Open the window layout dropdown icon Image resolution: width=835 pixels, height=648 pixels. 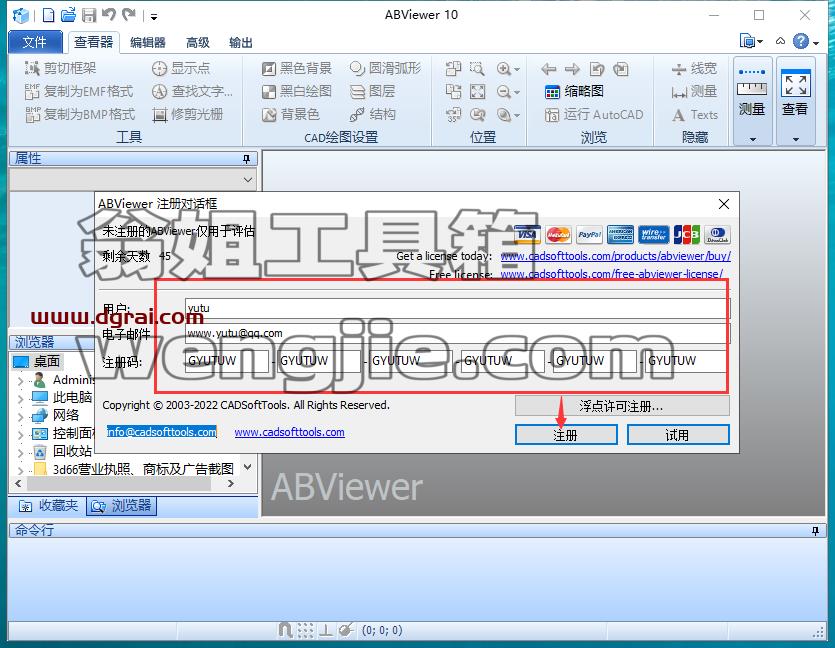[751, 41]
